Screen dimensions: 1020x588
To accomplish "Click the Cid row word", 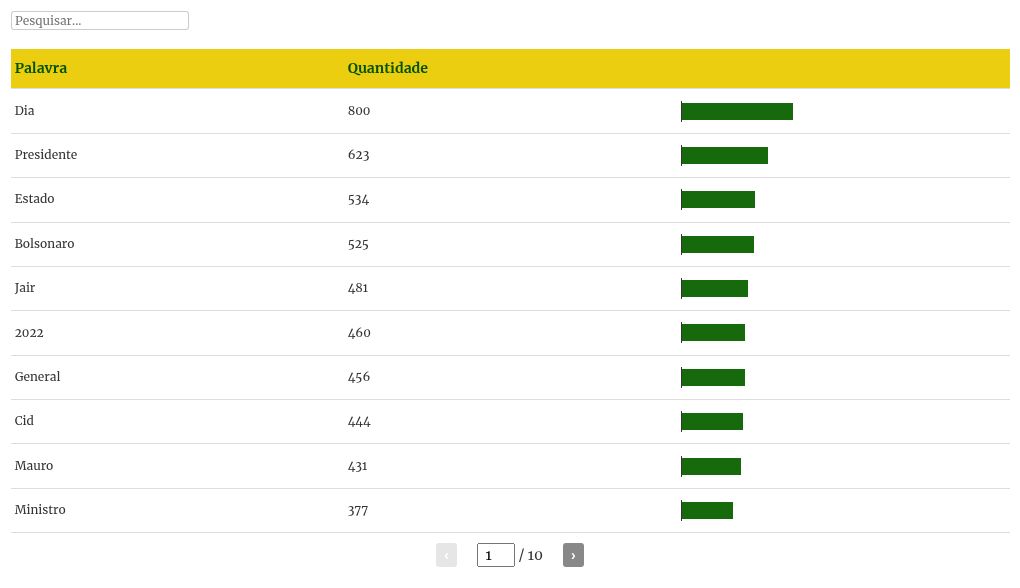I will click(x=24, y=421).
